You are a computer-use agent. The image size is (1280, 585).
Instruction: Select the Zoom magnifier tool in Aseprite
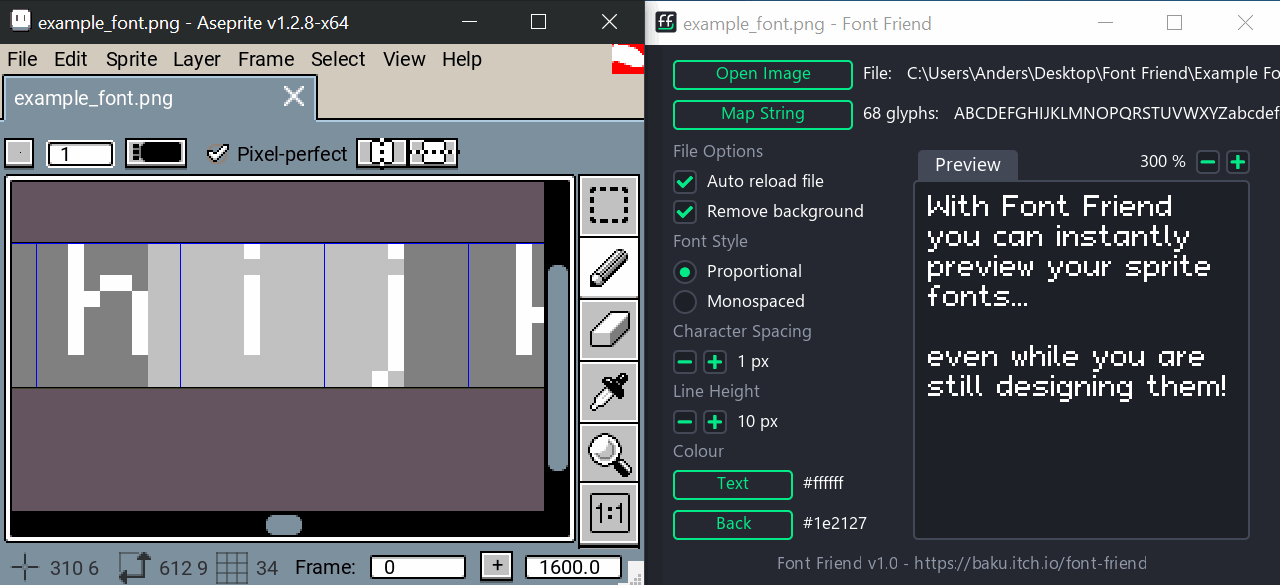click(x=609, y=453)
